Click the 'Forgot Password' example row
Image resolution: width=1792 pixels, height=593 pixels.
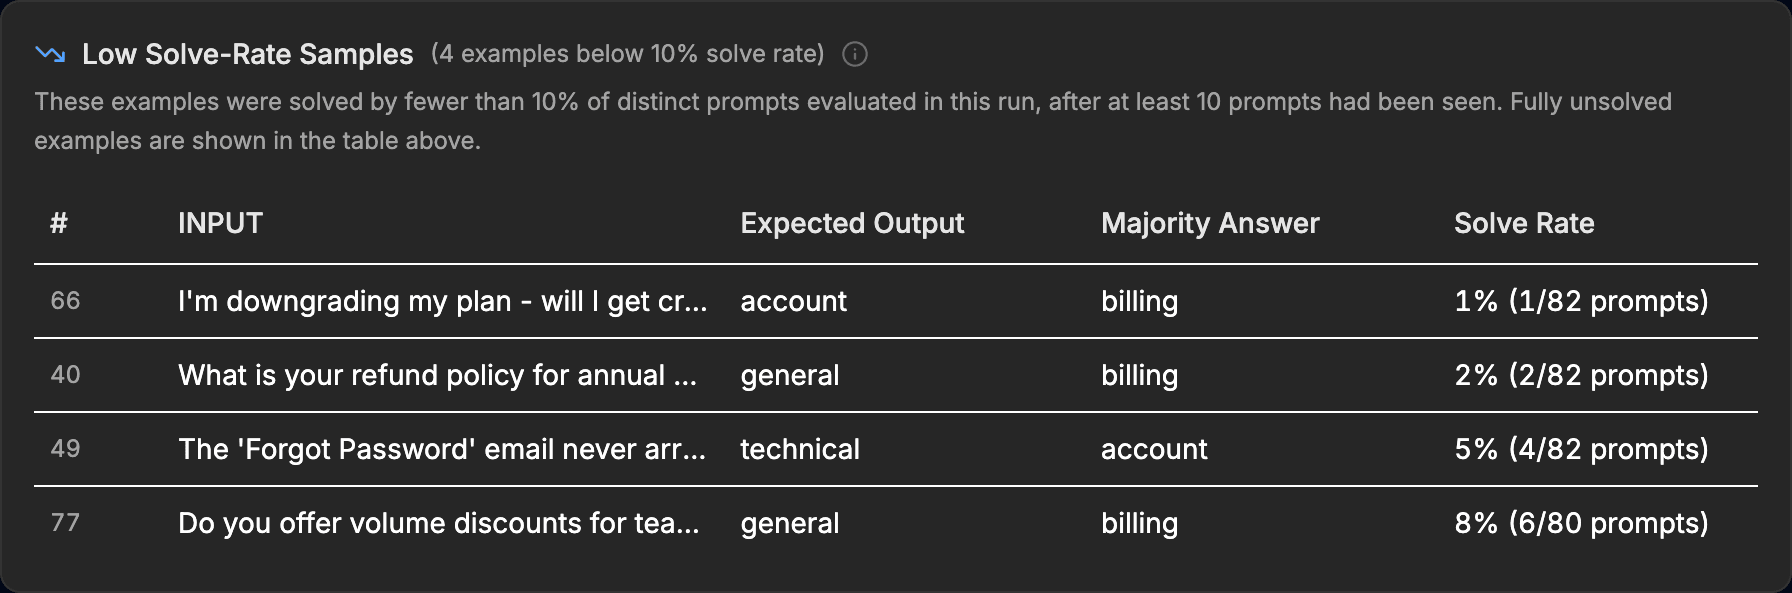[x=440, y=449]
